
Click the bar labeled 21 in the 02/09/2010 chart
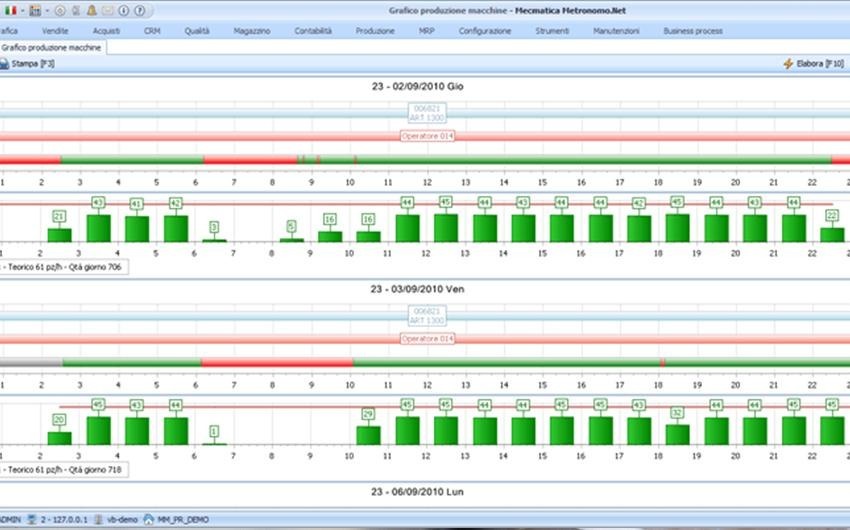coord(60,235)
